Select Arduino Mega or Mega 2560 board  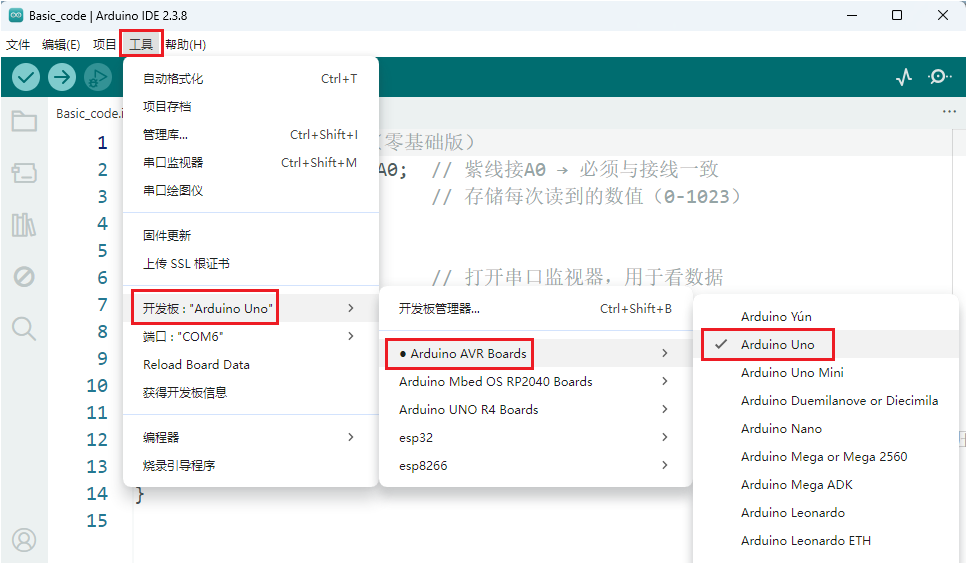click(x=826, y=457)
